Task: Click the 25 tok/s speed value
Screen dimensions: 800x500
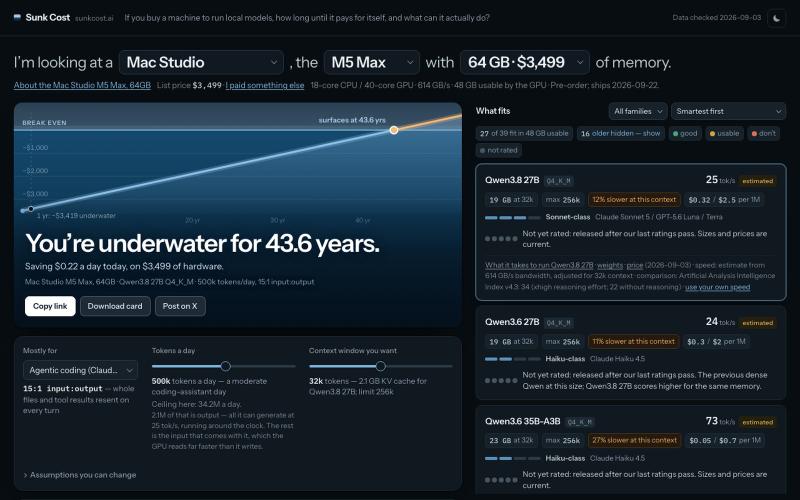Action: pyautogui.click(x=720, y=180)
